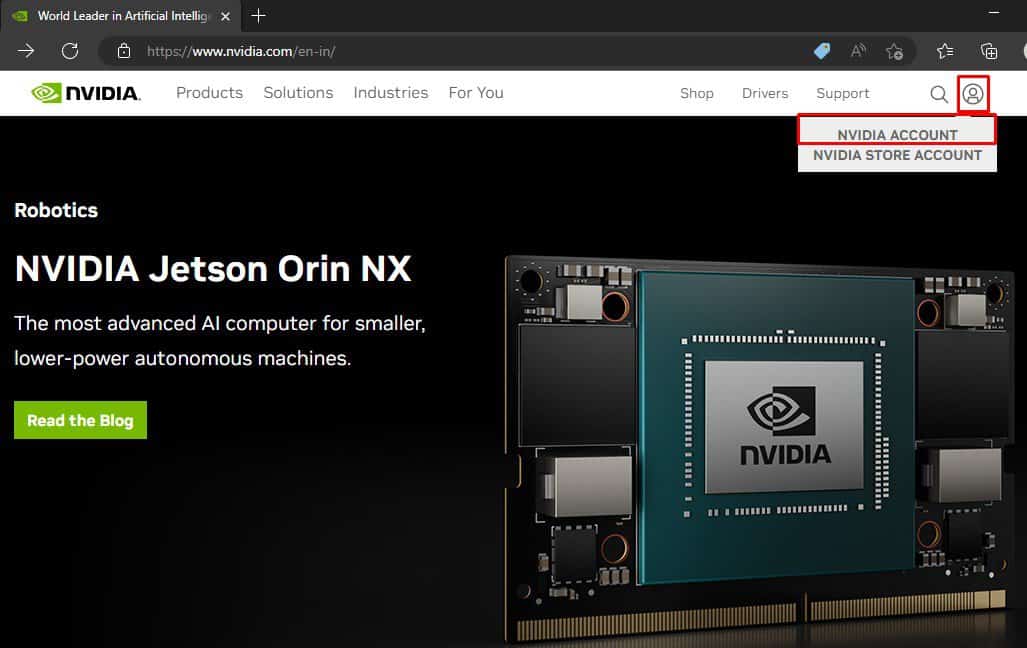Viewport: 1027px width, 648px height.
Task: Open the Collections icon
Action: click(989, 51)
